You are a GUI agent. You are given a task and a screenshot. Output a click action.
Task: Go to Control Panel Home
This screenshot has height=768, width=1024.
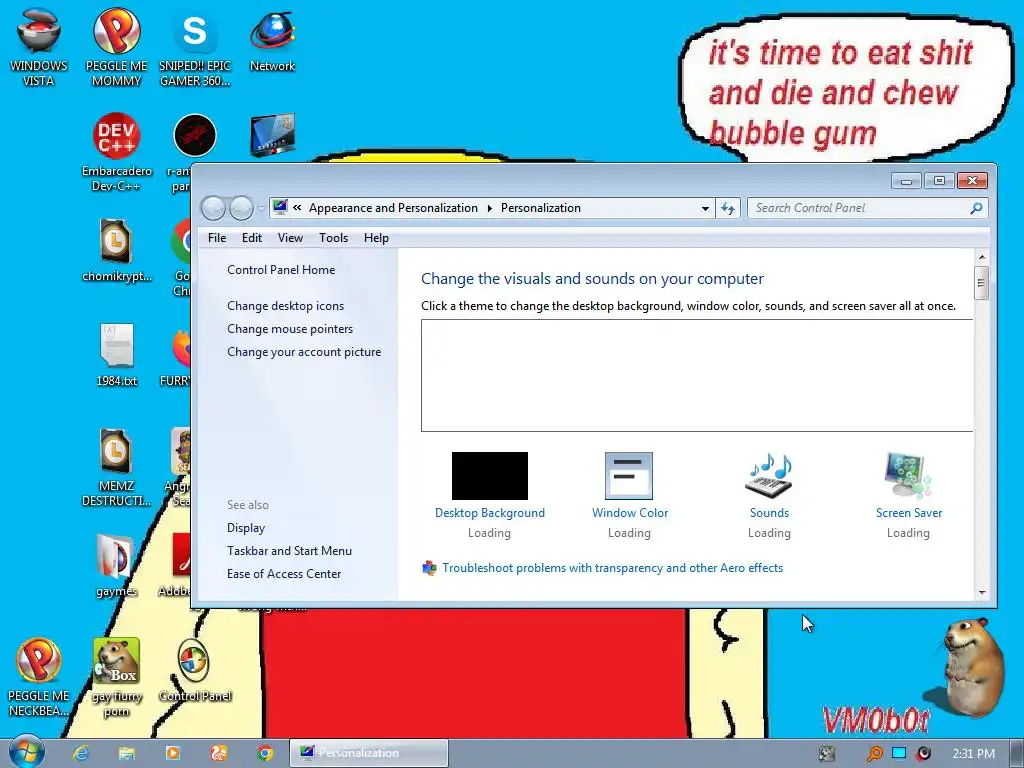281,270
